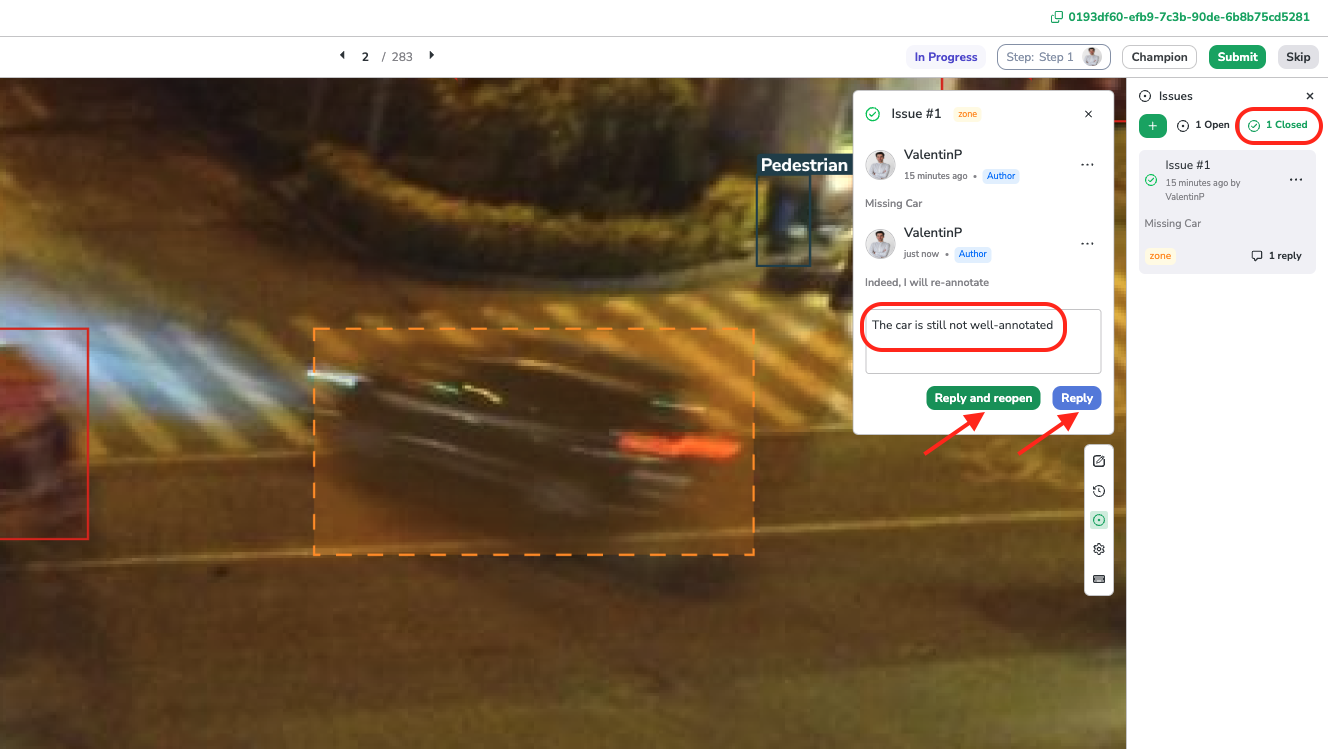Click the reply count icon on Issue #1 card
This screenshot has width=1328, height=749.
tap(1257, 256)
